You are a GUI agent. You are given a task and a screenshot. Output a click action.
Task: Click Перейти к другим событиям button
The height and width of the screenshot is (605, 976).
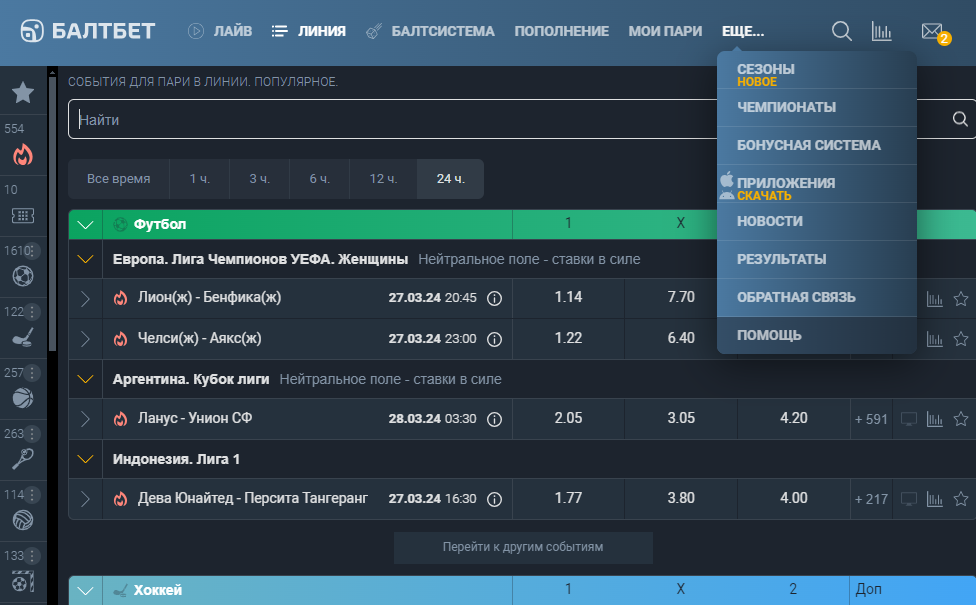click(x=523, y=547)
